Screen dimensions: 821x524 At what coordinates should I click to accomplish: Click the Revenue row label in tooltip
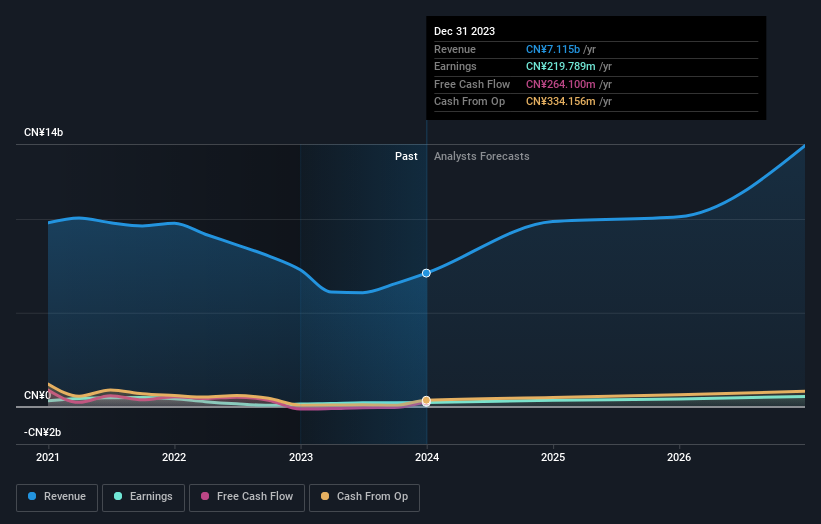(455, 49)
